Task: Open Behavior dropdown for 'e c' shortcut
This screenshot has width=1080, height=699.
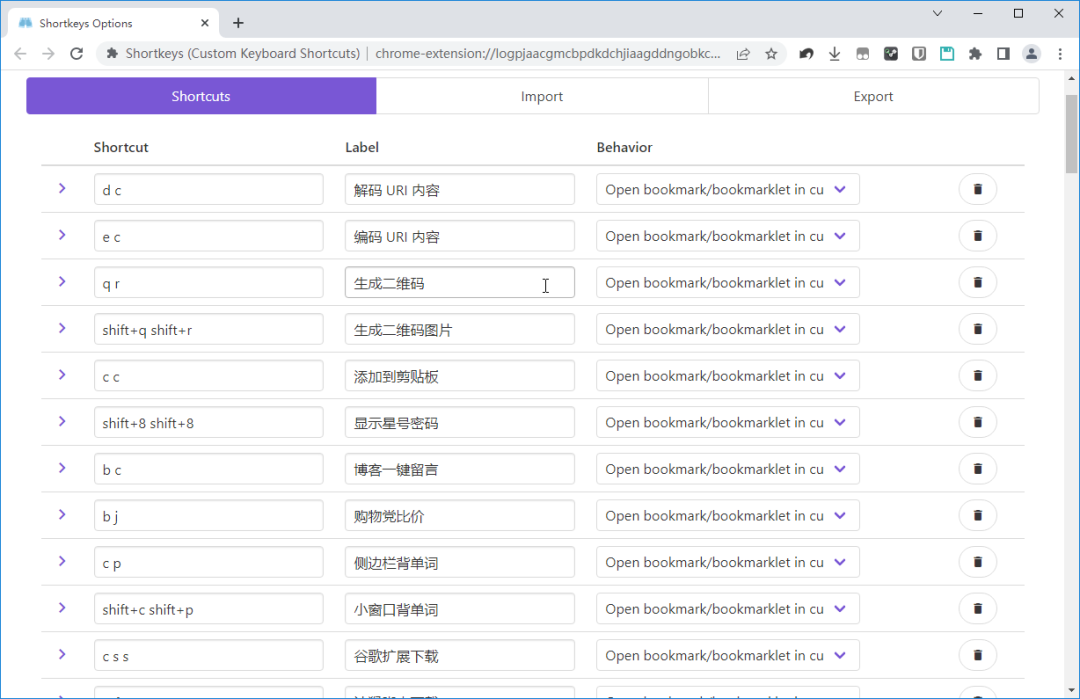Action: pos(727,236)
